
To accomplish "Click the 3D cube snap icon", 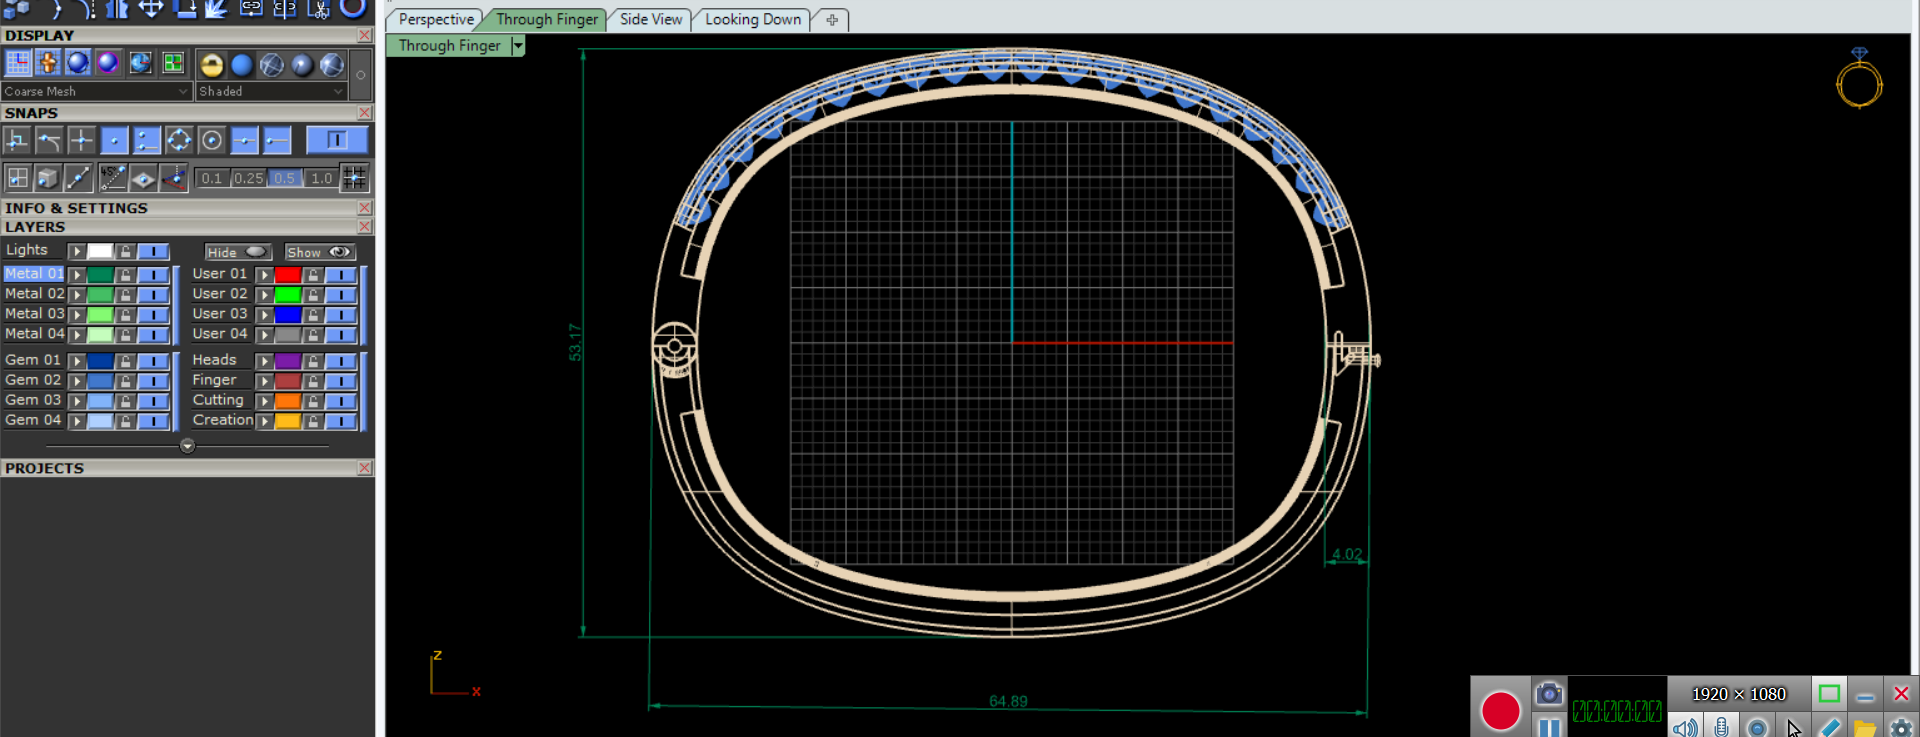I will (x=47, y=178).
